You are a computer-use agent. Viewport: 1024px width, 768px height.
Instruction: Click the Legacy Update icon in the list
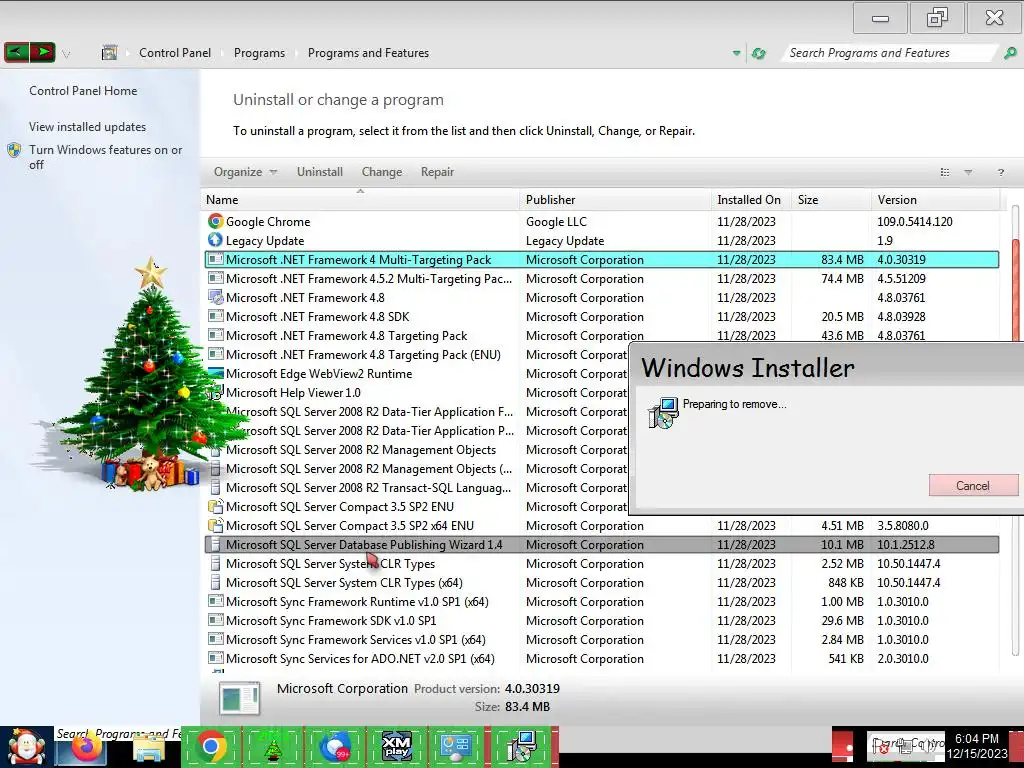coord(215,240)
